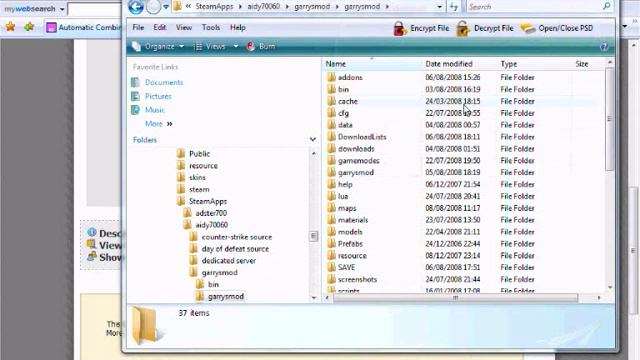Viewport: 640px width, 360px height.
Task: Select the addons folder icon
Action: pos(331,77)
